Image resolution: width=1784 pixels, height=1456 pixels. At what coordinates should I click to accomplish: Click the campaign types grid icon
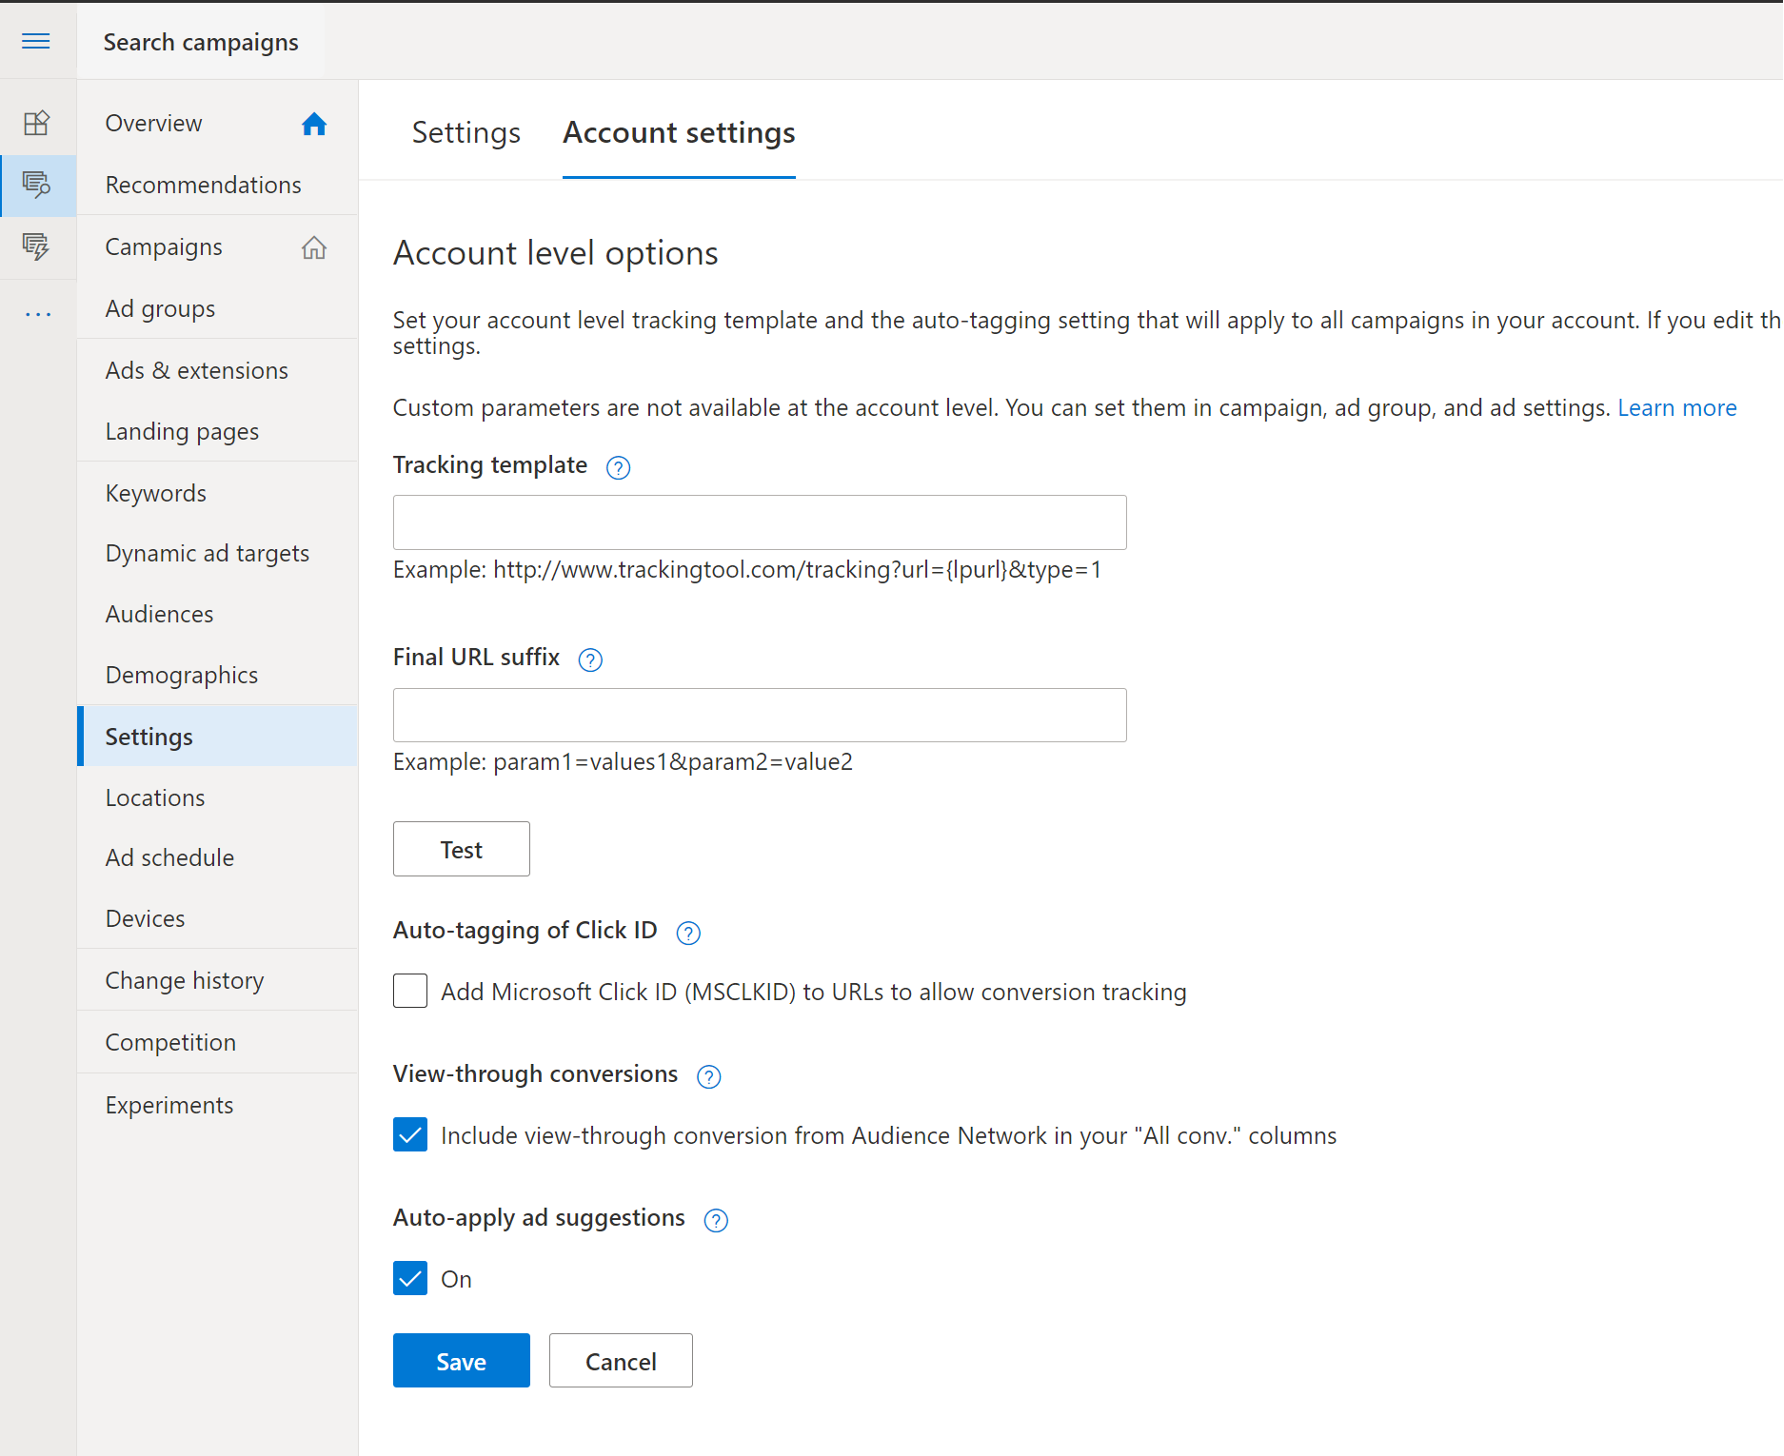tap(37, 122)
